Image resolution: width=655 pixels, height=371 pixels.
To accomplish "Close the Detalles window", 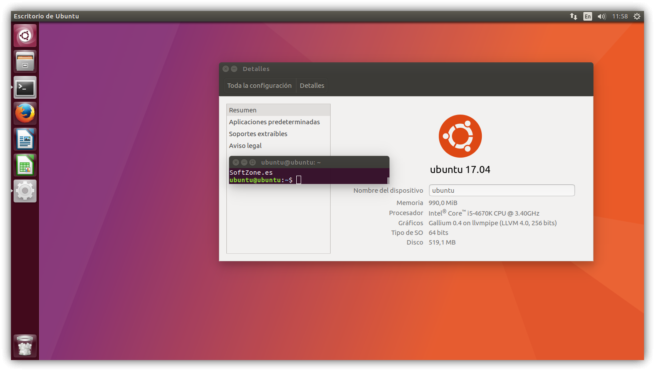I will click(226, 69).
